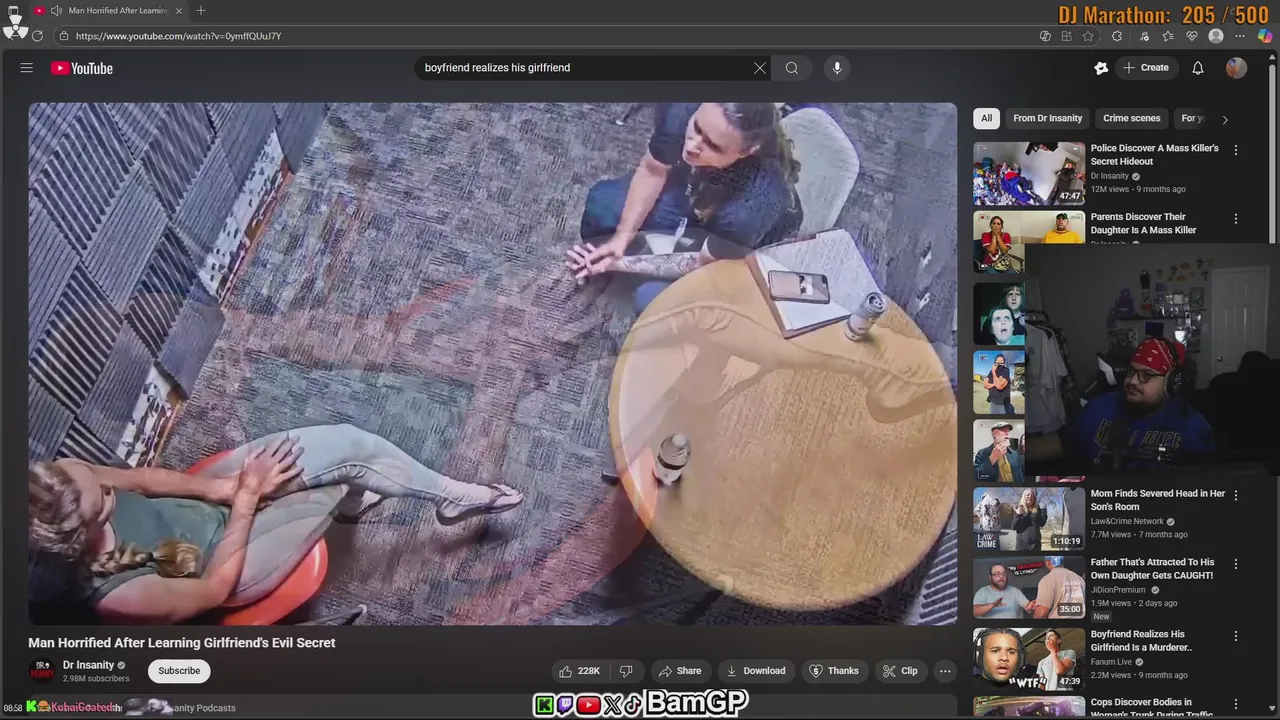
Task: Open 'Cops Discover Bodies in Woman's Trunk' title
Action: coord(1152,708)
